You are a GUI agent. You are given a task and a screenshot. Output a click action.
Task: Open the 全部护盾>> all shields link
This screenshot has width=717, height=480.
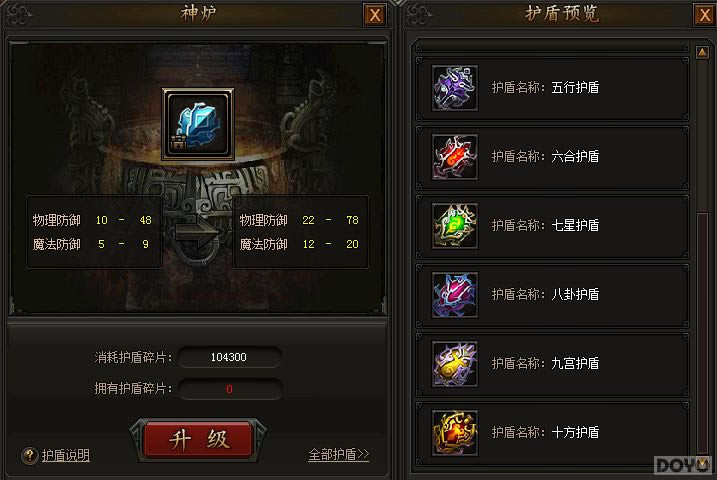click(x=339, y=454)
